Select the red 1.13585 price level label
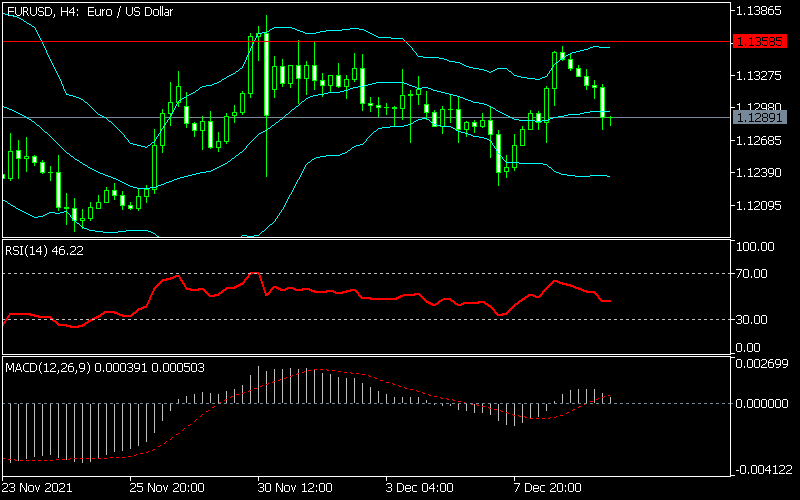The image size is (800, 500). click(x=760, y=42)
